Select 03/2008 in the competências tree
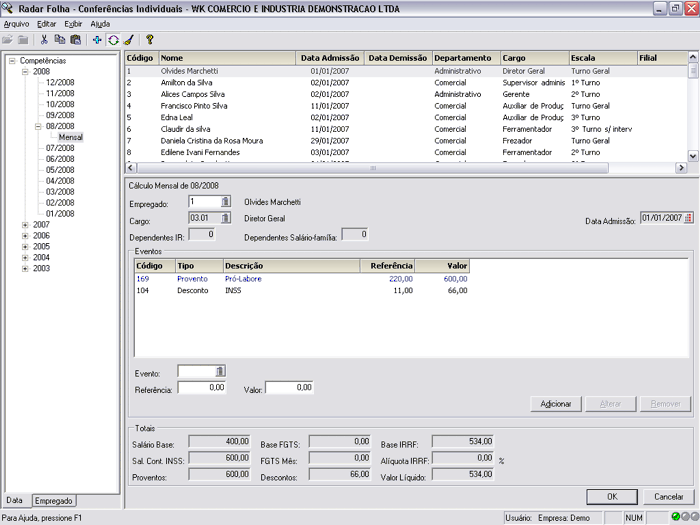This screenshot has height=525, width=700. click(59, 192)
